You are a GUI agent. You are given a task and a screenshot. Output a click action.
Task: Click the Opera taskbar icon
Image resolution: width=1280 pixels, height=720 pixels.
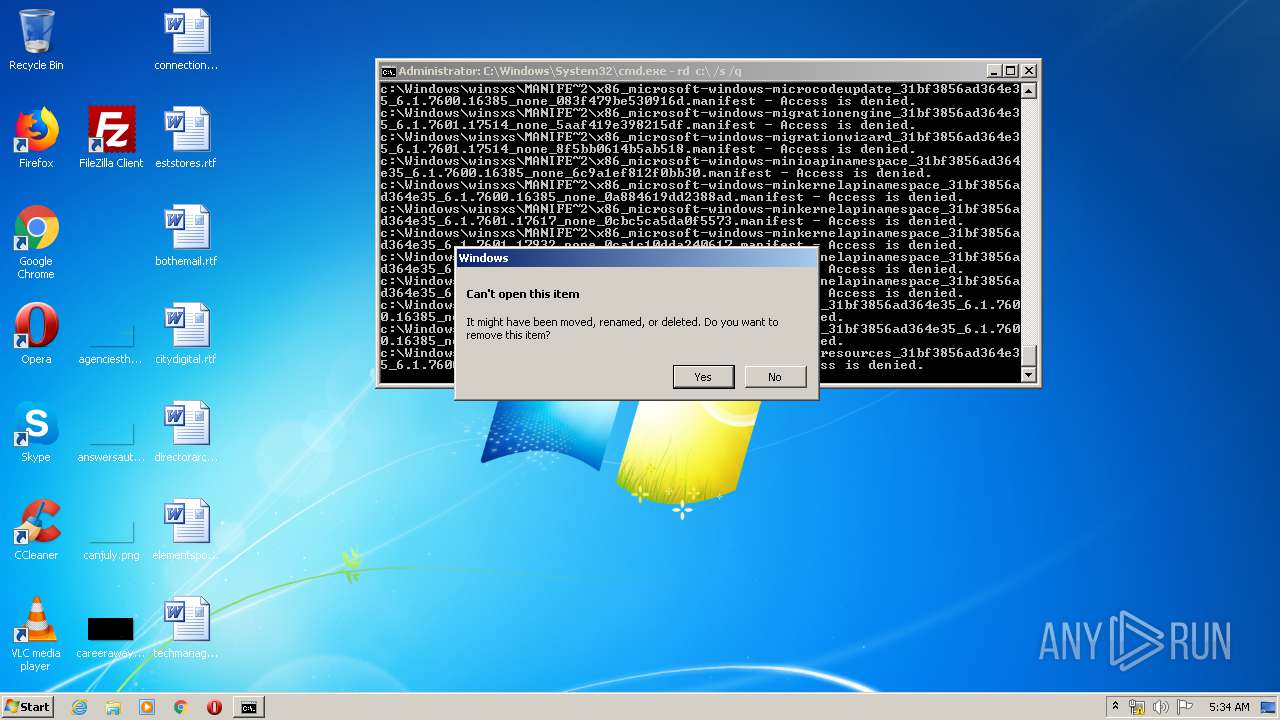click(214, 707)
